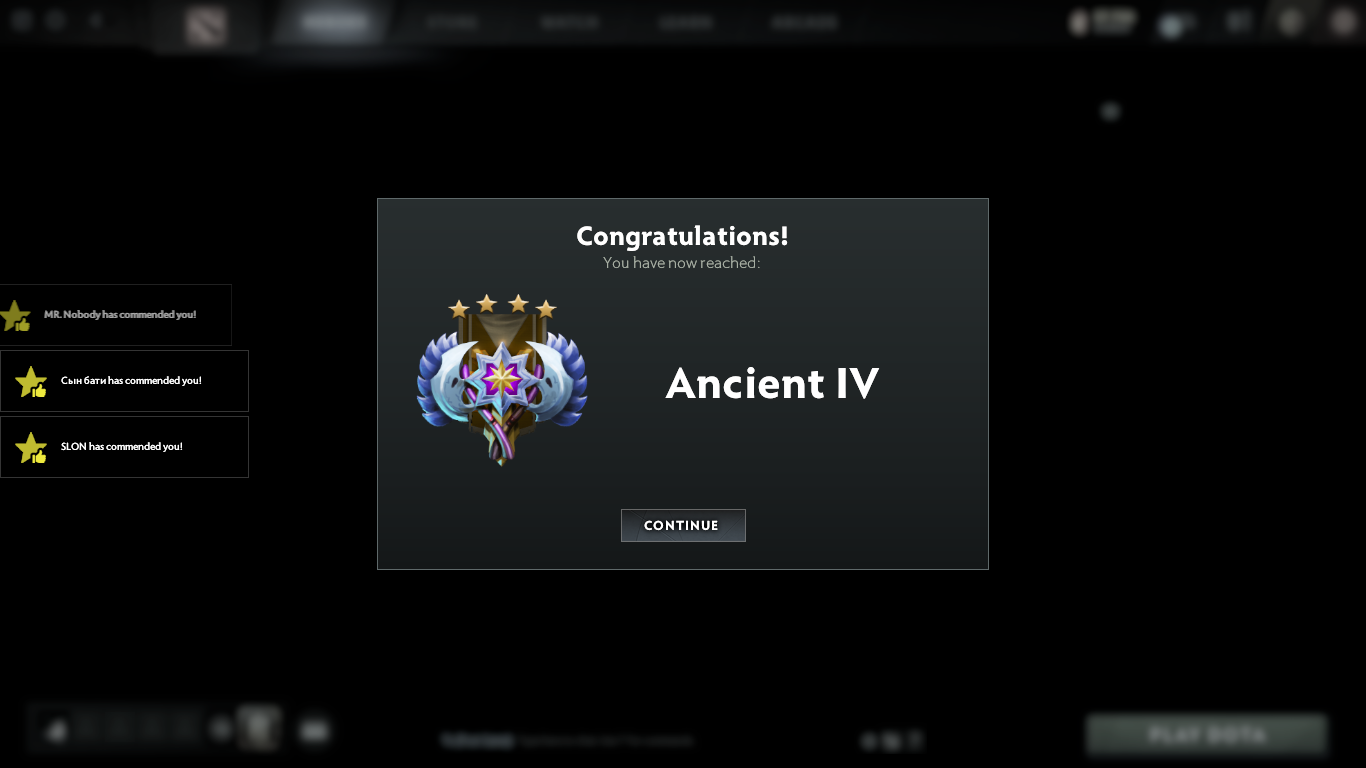Click the profile avatar in bottom-left bar

tap(260, 728)
